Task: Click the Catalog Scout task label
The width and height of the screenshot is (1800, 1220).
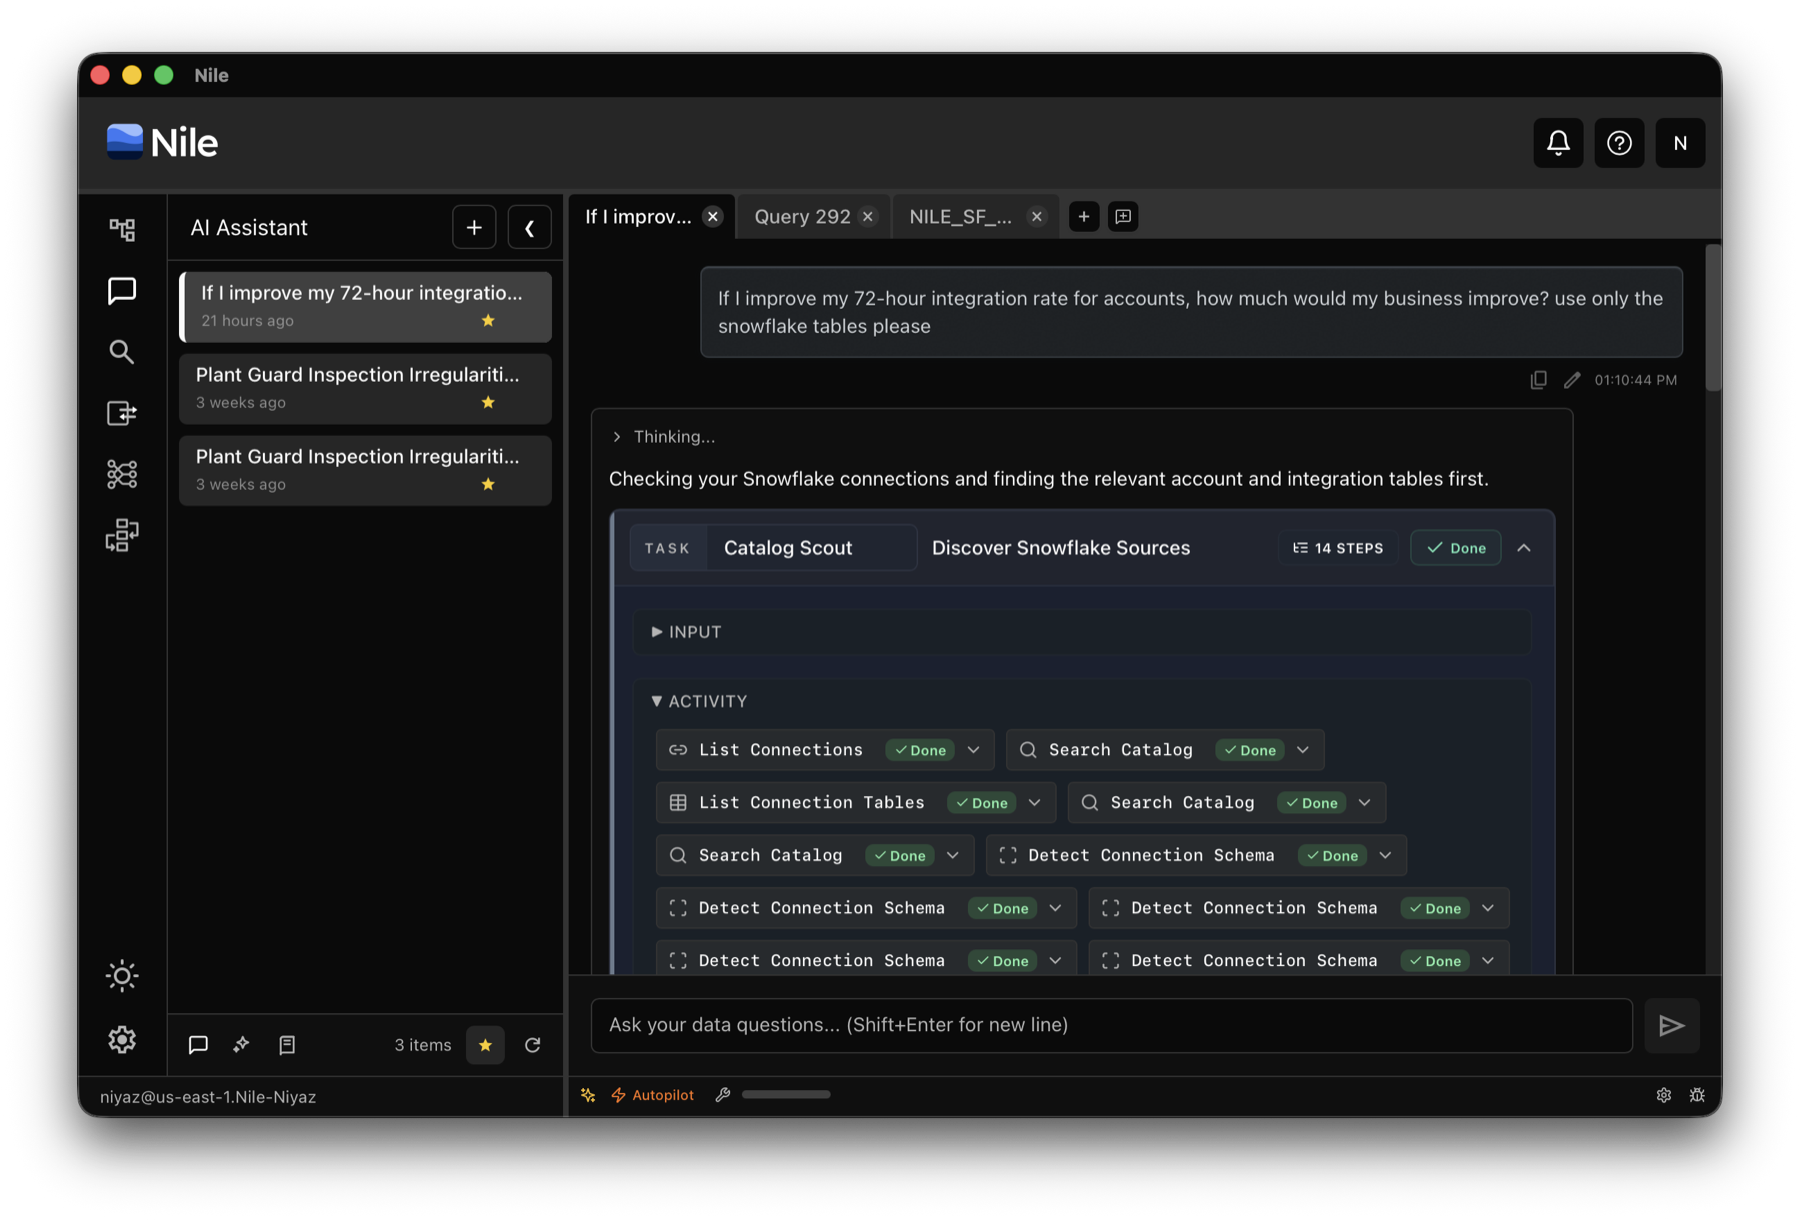Action: point(788,548)
